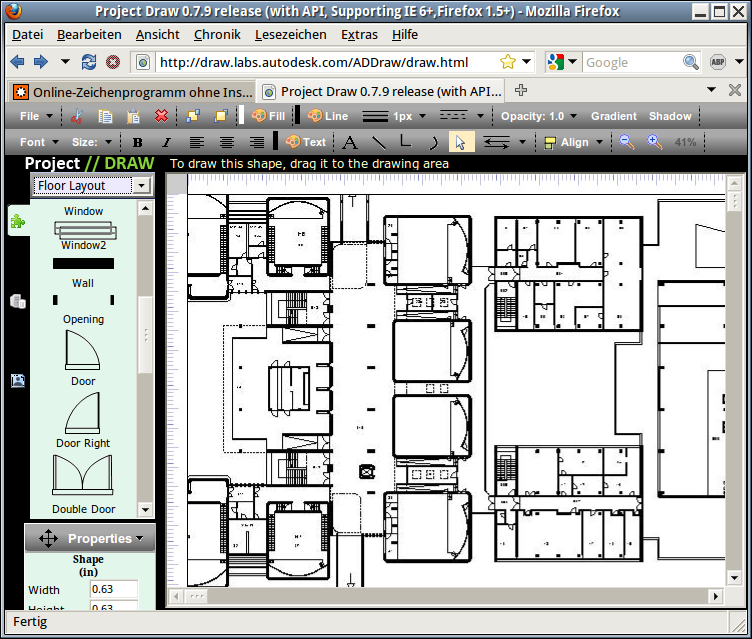Click the Properties panel header

tap(90, 538)
